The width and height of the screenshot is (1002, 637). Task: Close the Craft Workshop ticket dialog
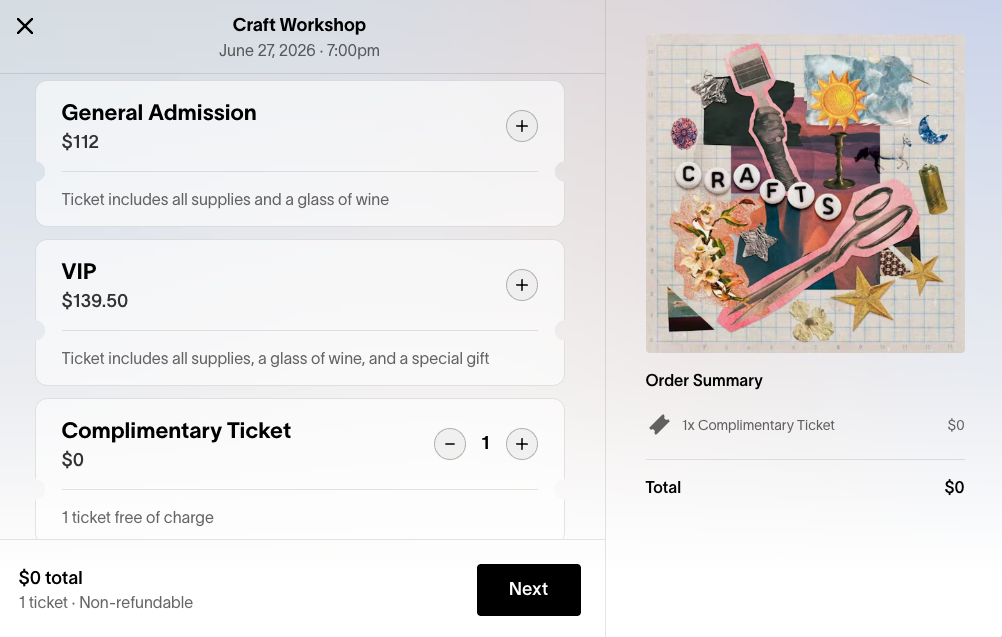point(25,26)
